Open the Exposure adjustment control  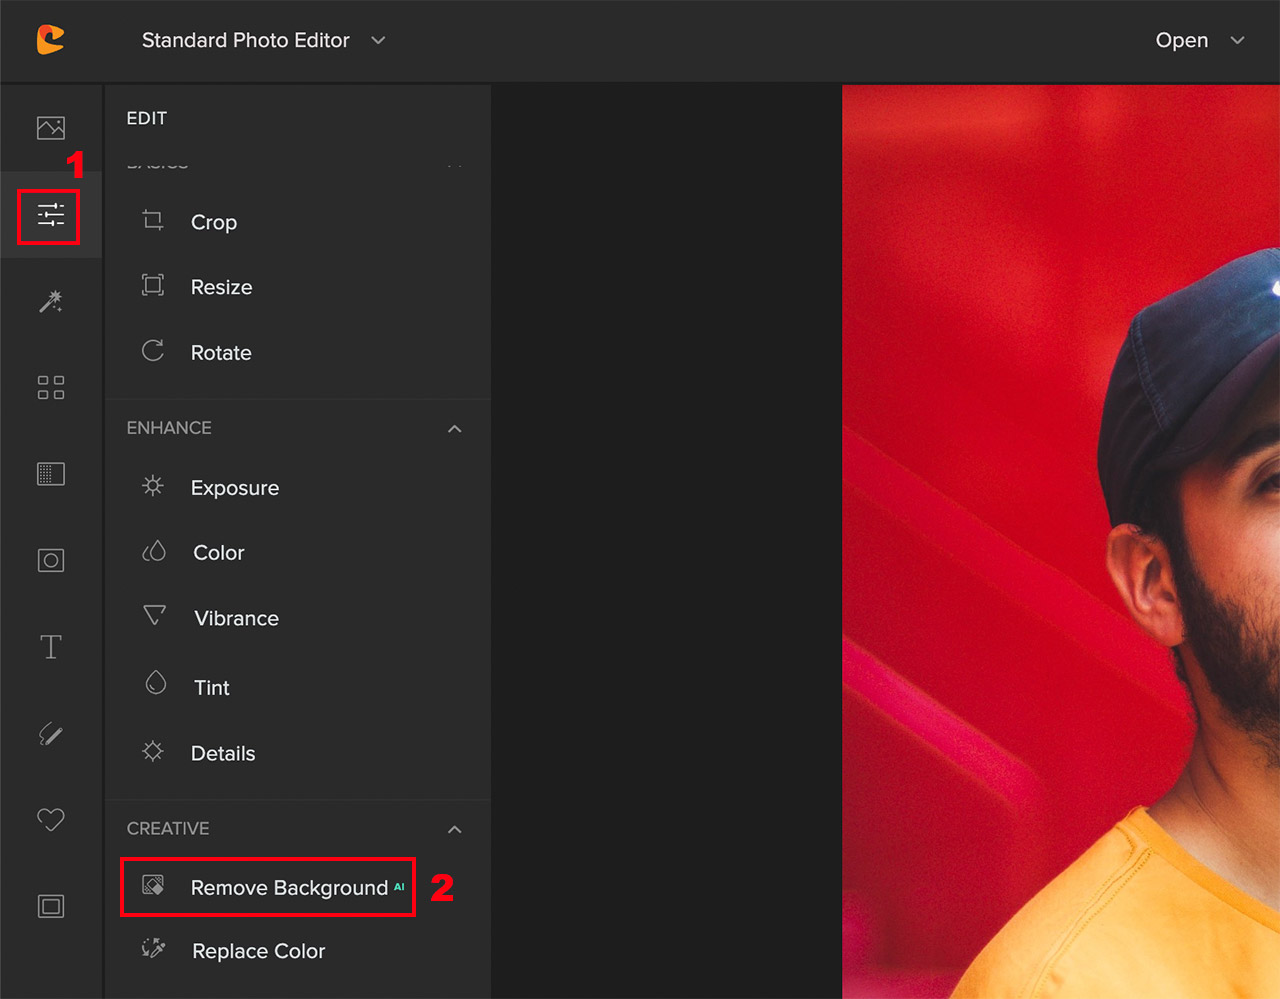(234, 487)
